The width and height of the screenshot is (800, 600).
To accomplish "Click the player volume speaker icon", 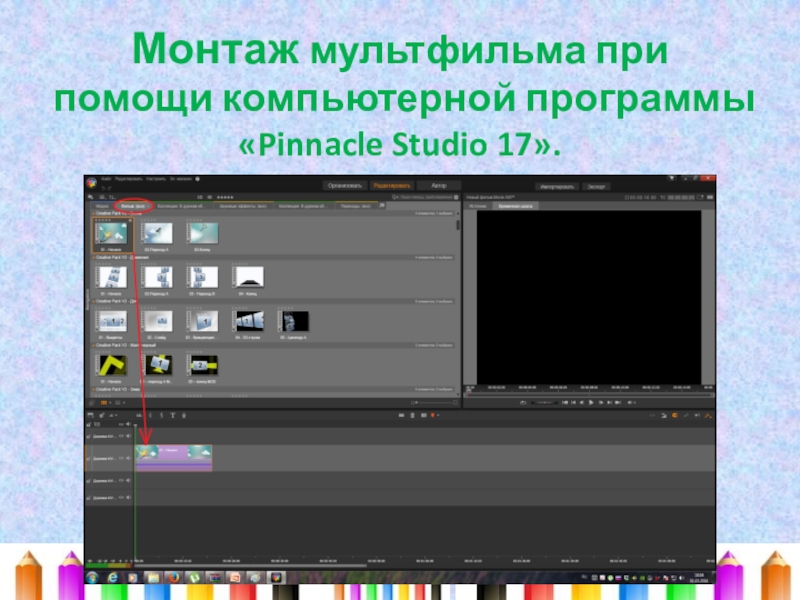I will tap(630, 403).
